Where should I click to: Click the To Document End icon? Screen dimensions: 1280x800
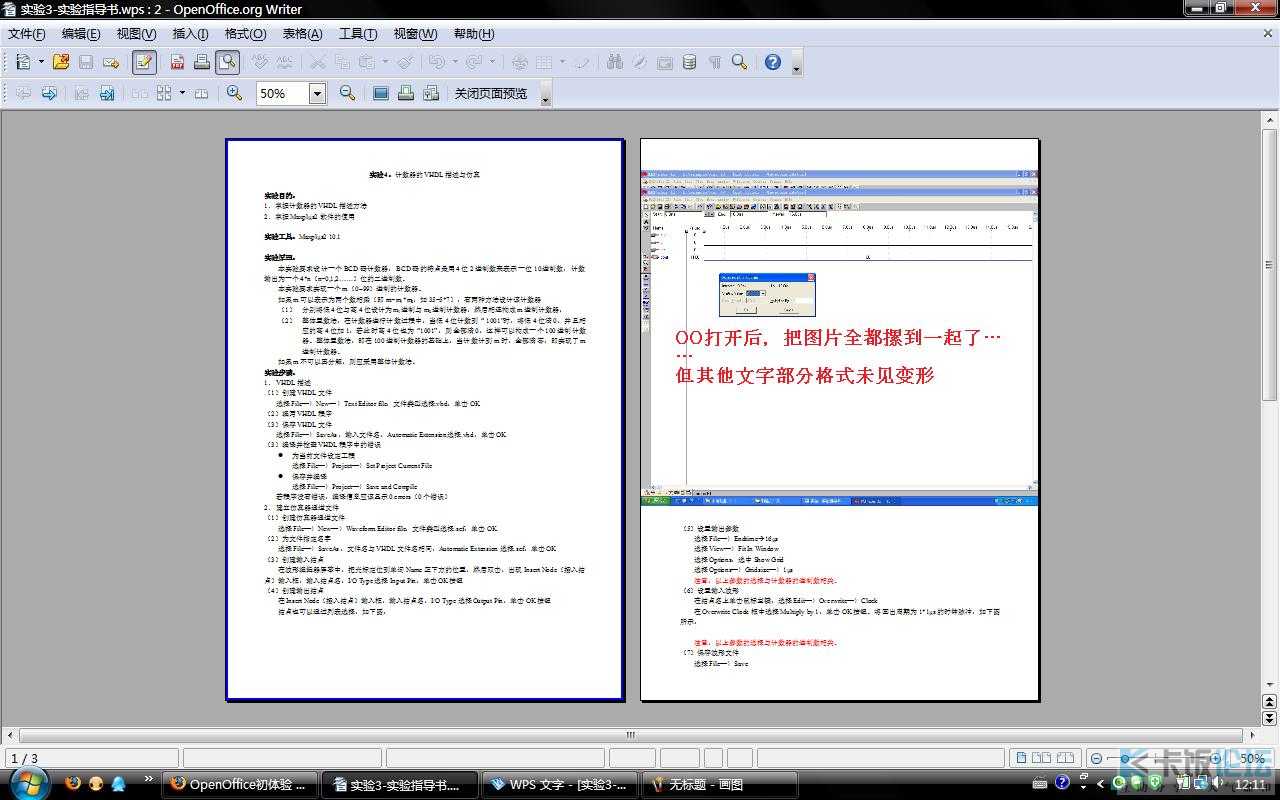tap(106, 93)
